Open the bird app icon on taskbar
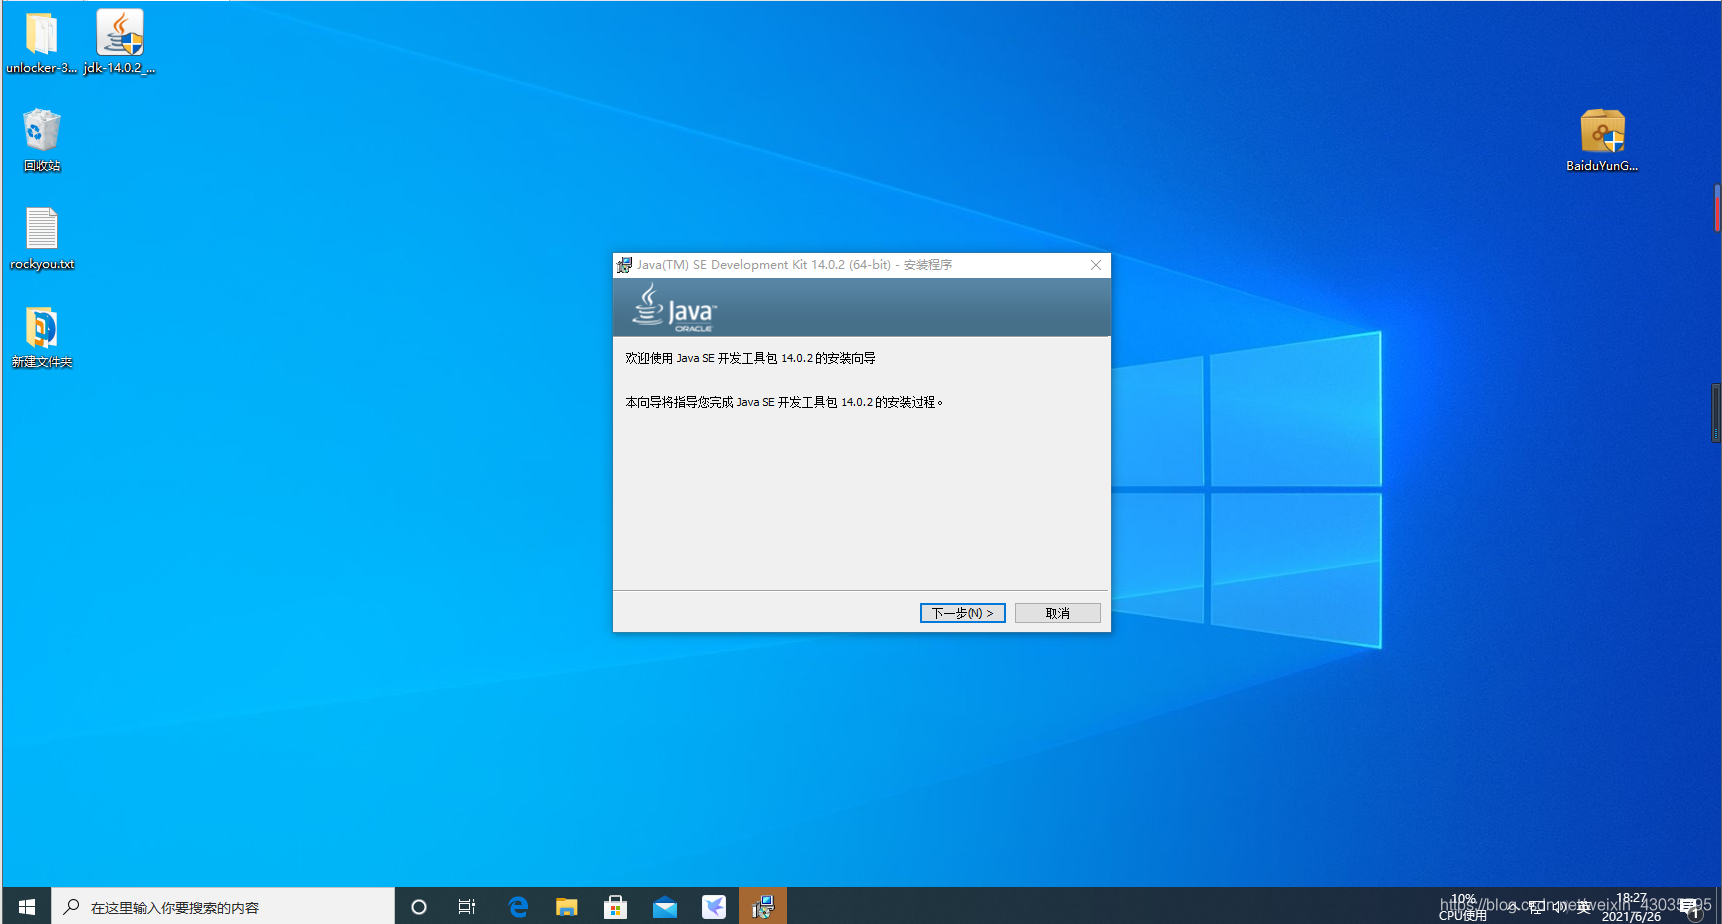 coord(714,906)
